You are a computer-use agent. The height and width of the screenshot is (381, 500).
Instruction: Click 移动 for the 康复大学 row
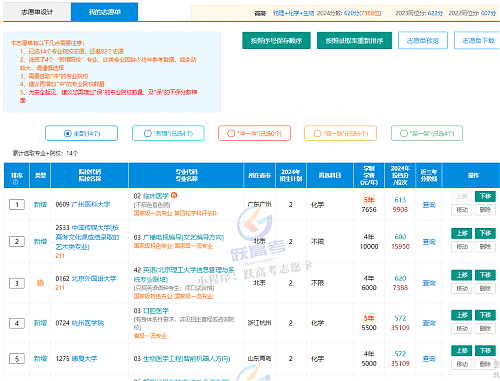pyautogui.click(x=462, y=364)
